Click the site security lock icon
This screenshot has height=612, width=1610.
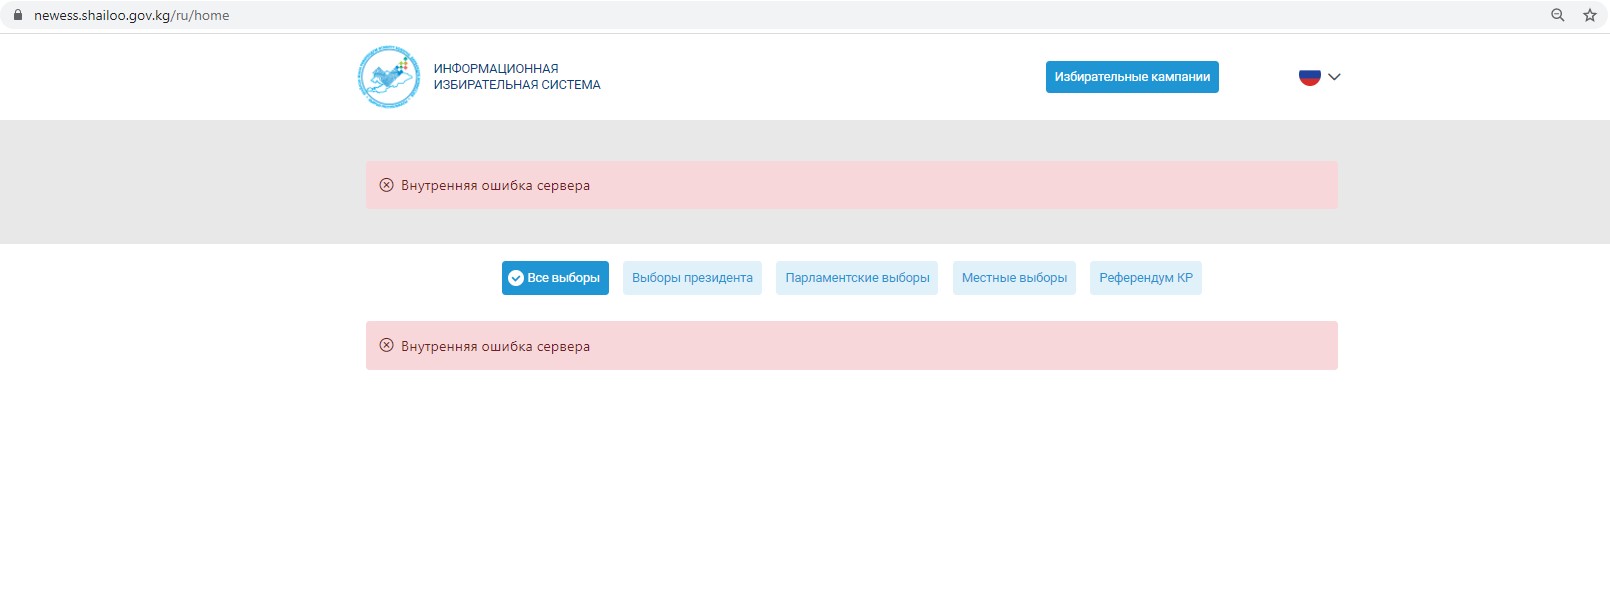[x=17, y=15]
